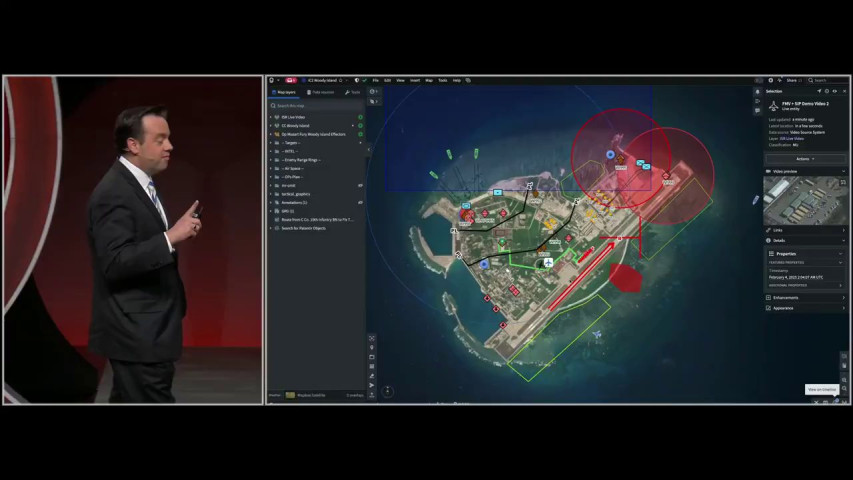Image resolution: width=853 pixels, height=480 pixels.
Task: Switch to the Data sources tab
Action: [x=320, y=93]
